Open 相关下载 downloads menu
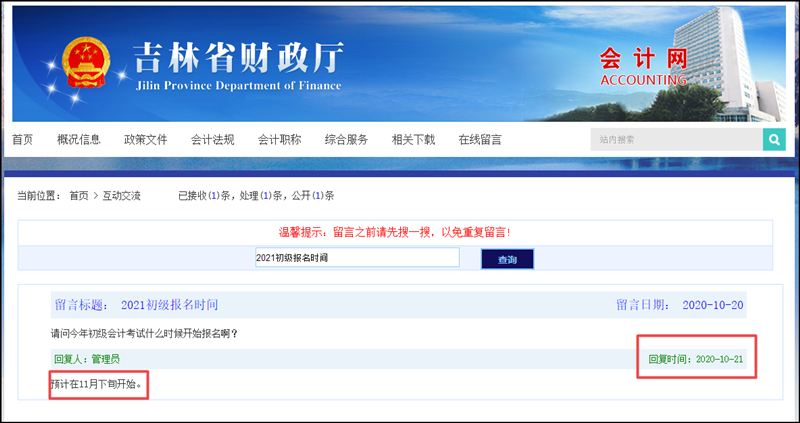Viewport: 800px width, 423px height. coord(413,140)
